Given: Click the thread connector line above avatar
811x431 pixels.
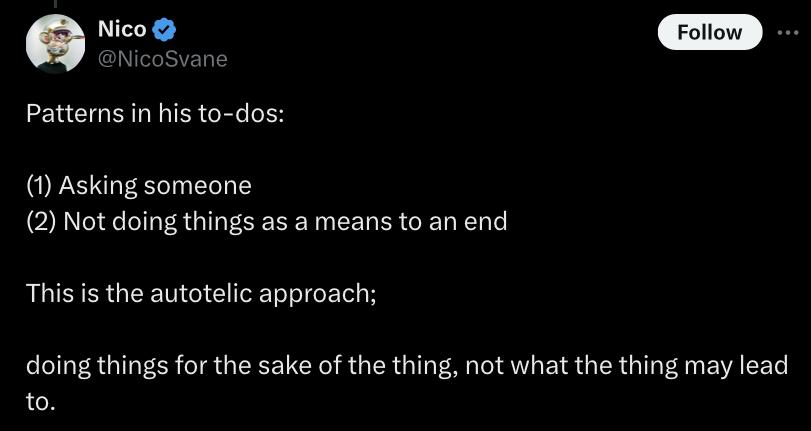Looking at the screenshot, I should [55, 4].
